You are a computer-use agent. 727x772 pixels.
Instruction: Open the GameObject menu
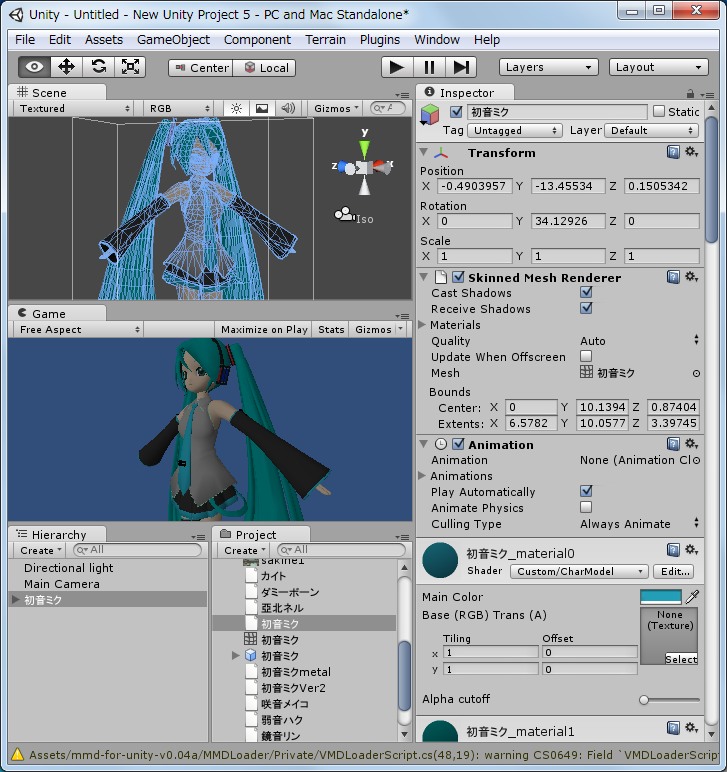[x=173, y=39]
